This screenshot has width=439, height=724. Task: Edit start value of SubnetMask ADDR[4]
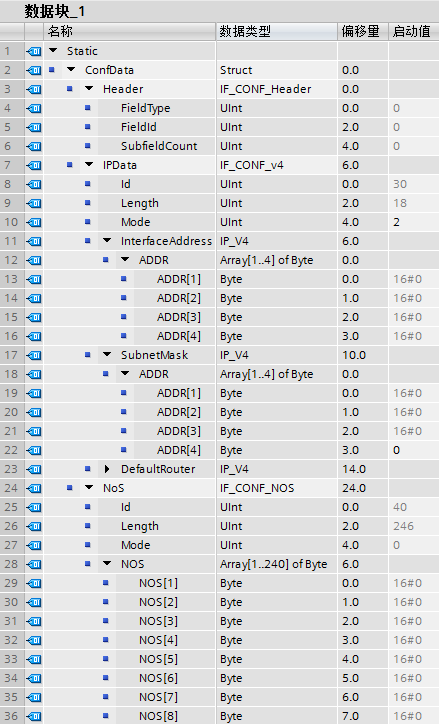414,450
